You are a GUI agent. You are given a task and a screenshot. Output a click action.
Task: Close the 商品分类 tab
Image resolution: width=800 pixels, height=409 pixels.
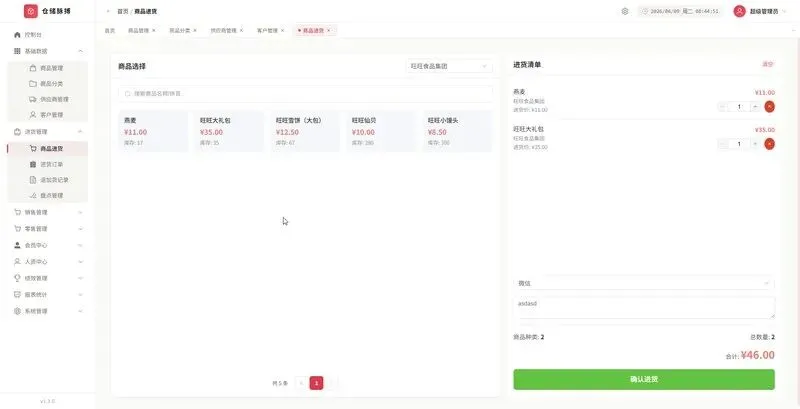[x=195, y=31]
